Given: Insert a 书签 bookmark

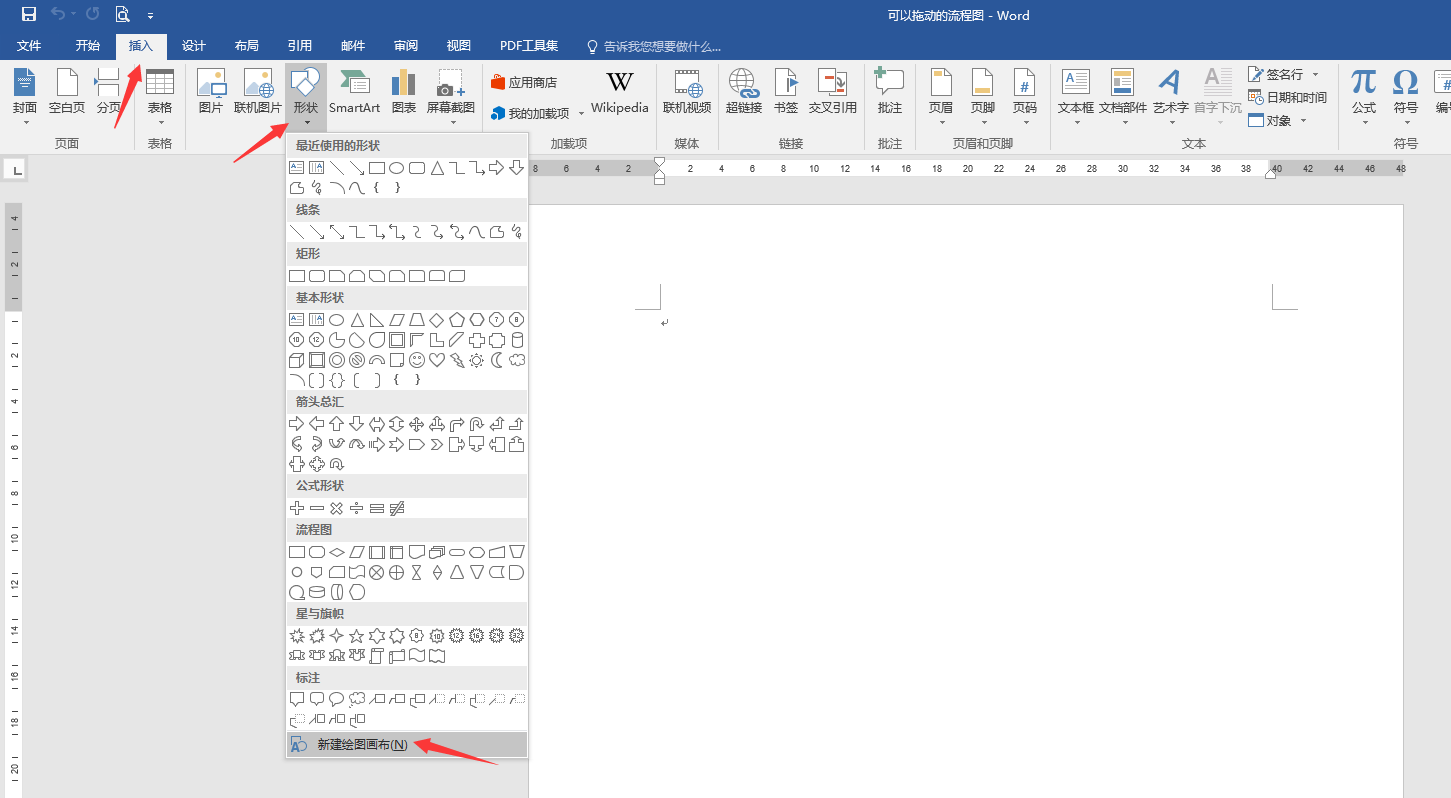Looking at the screenshot, I should pyautogui.click(x=786, y=90).
